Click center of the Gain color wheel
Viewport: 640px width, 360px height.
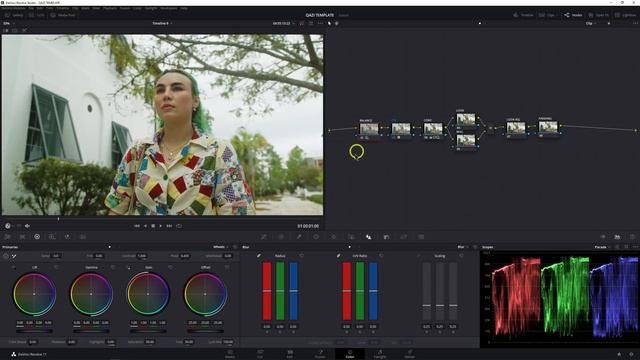pyautogui.click(x=148, y=294)
